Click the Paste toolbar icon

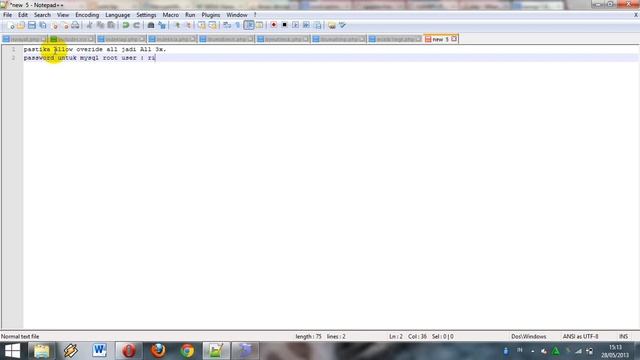point(111,25)
